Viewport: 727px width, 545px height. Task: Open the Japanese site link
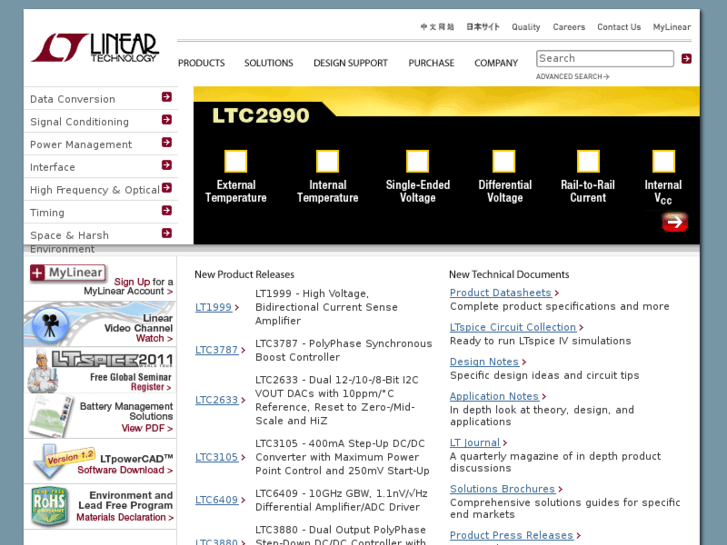483,27
